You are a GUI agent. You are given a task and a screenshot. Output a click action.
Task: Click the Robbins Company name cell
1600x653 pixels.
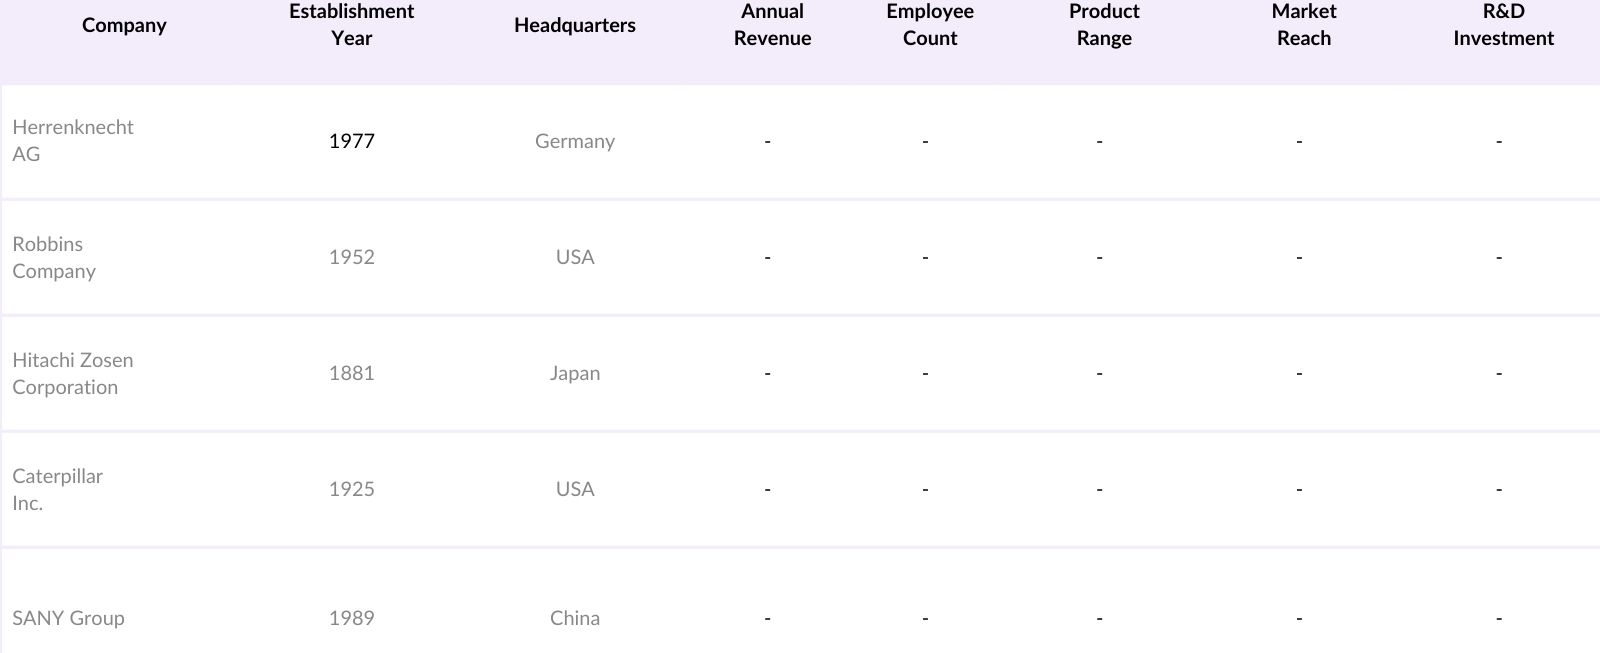tap(54, 257)
